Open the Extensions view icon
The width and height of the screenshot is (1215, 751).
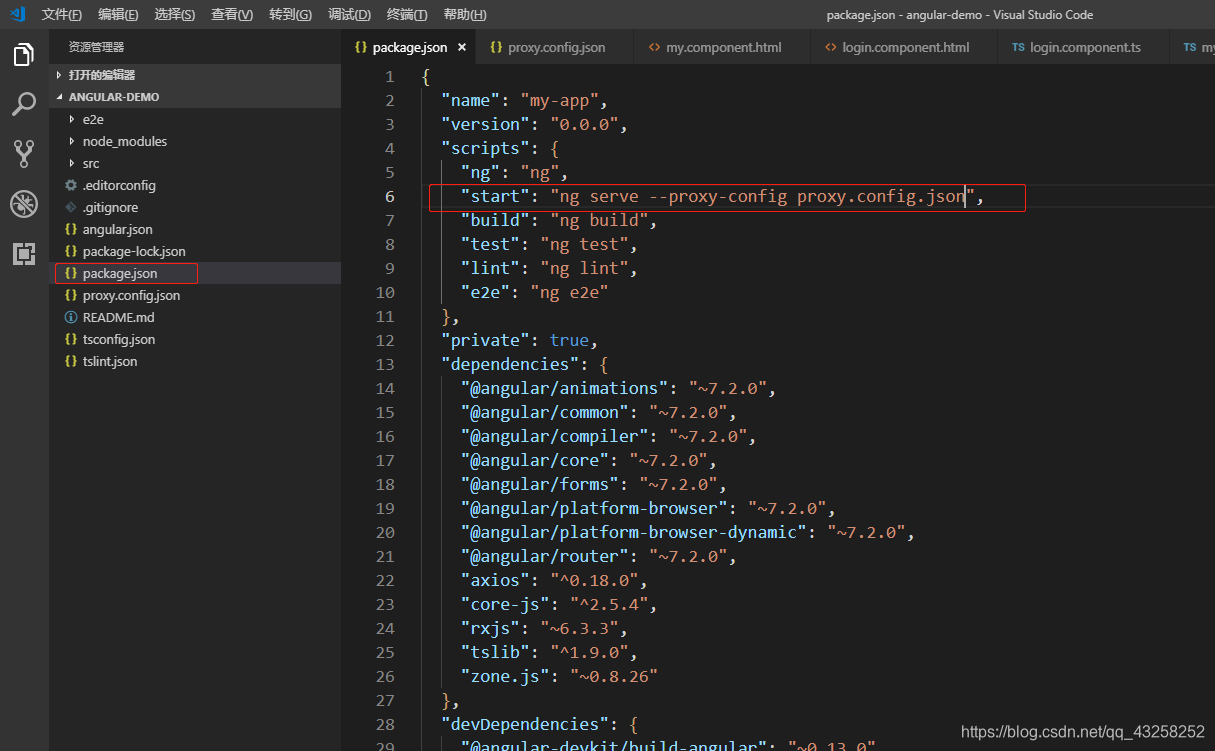pos(24,254)
